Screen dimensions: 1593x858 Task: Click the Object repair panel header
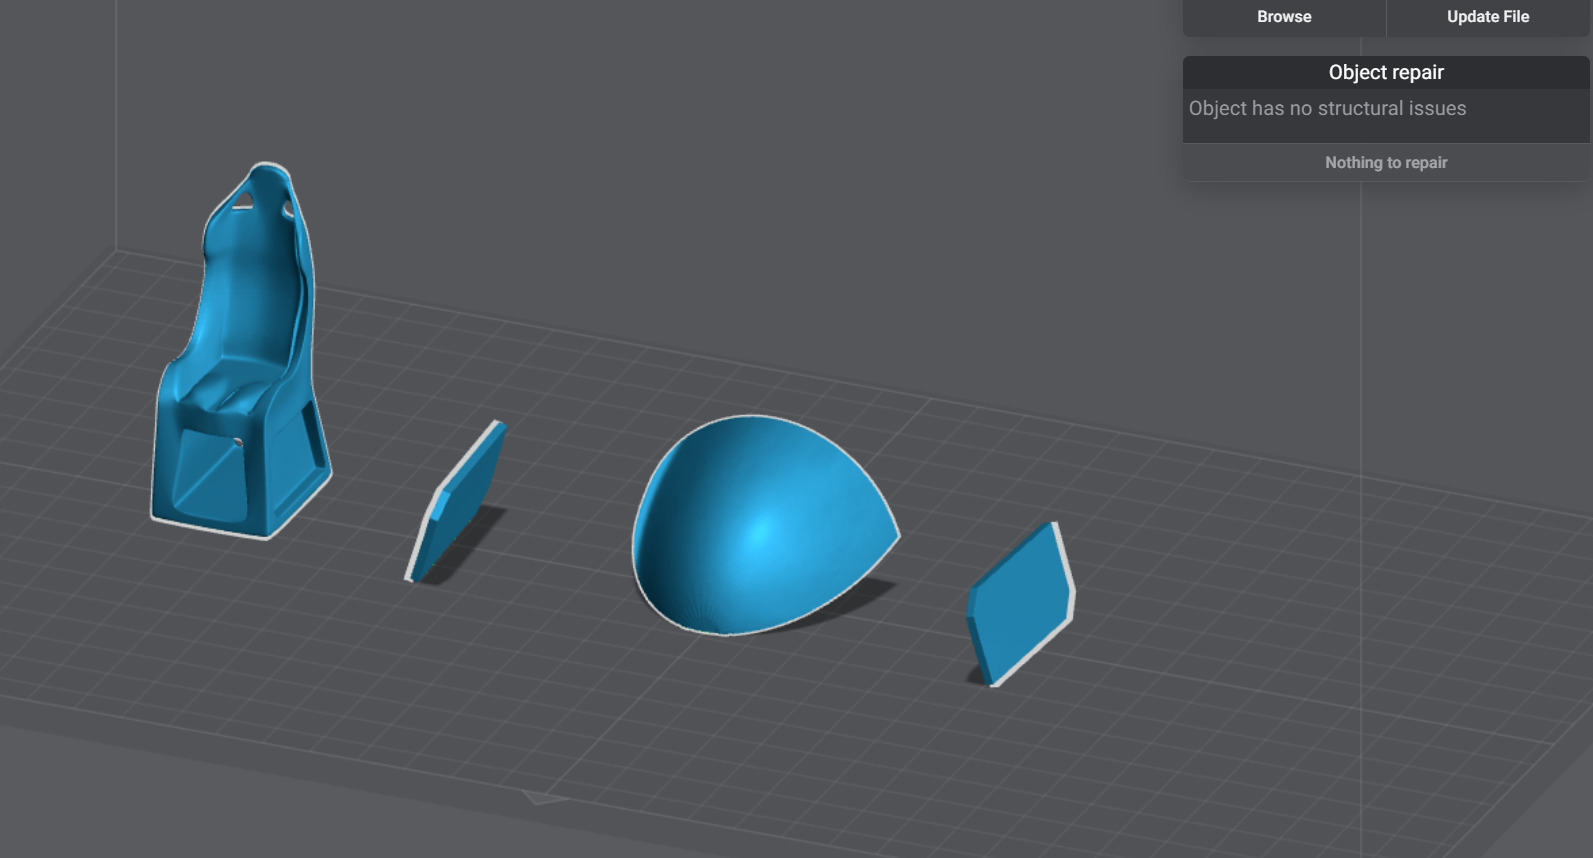coord(1386,72)
